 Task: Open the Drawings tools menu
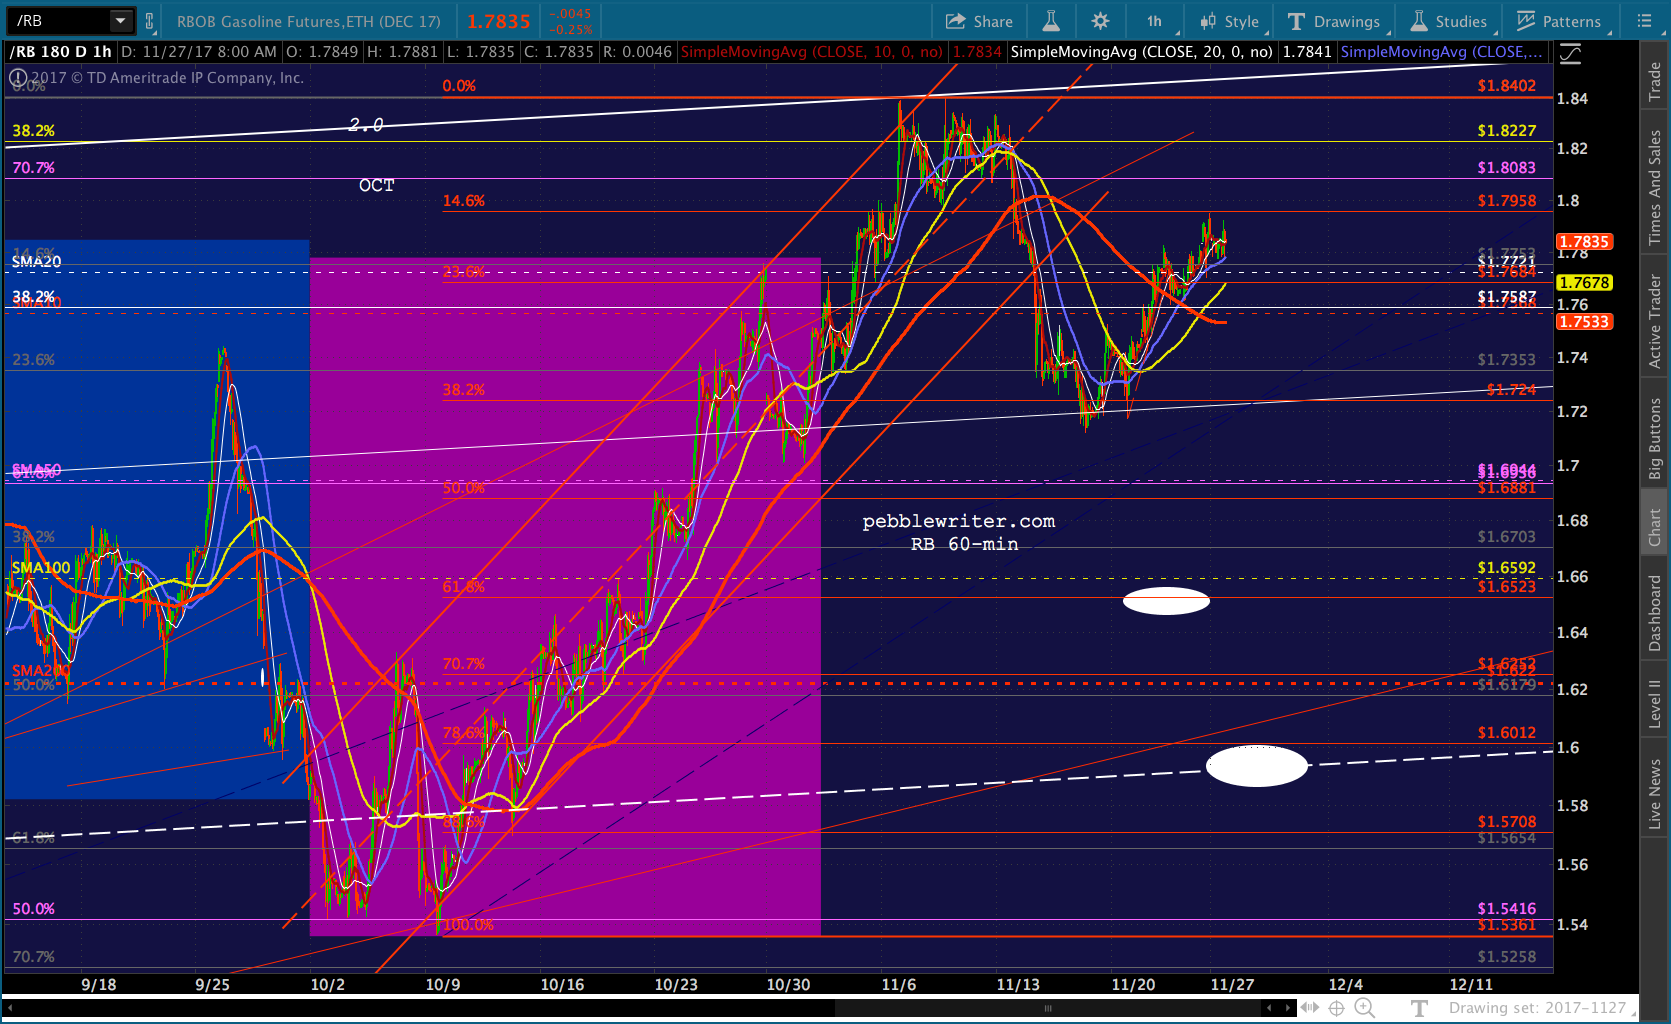click(x=1334, y=21)
